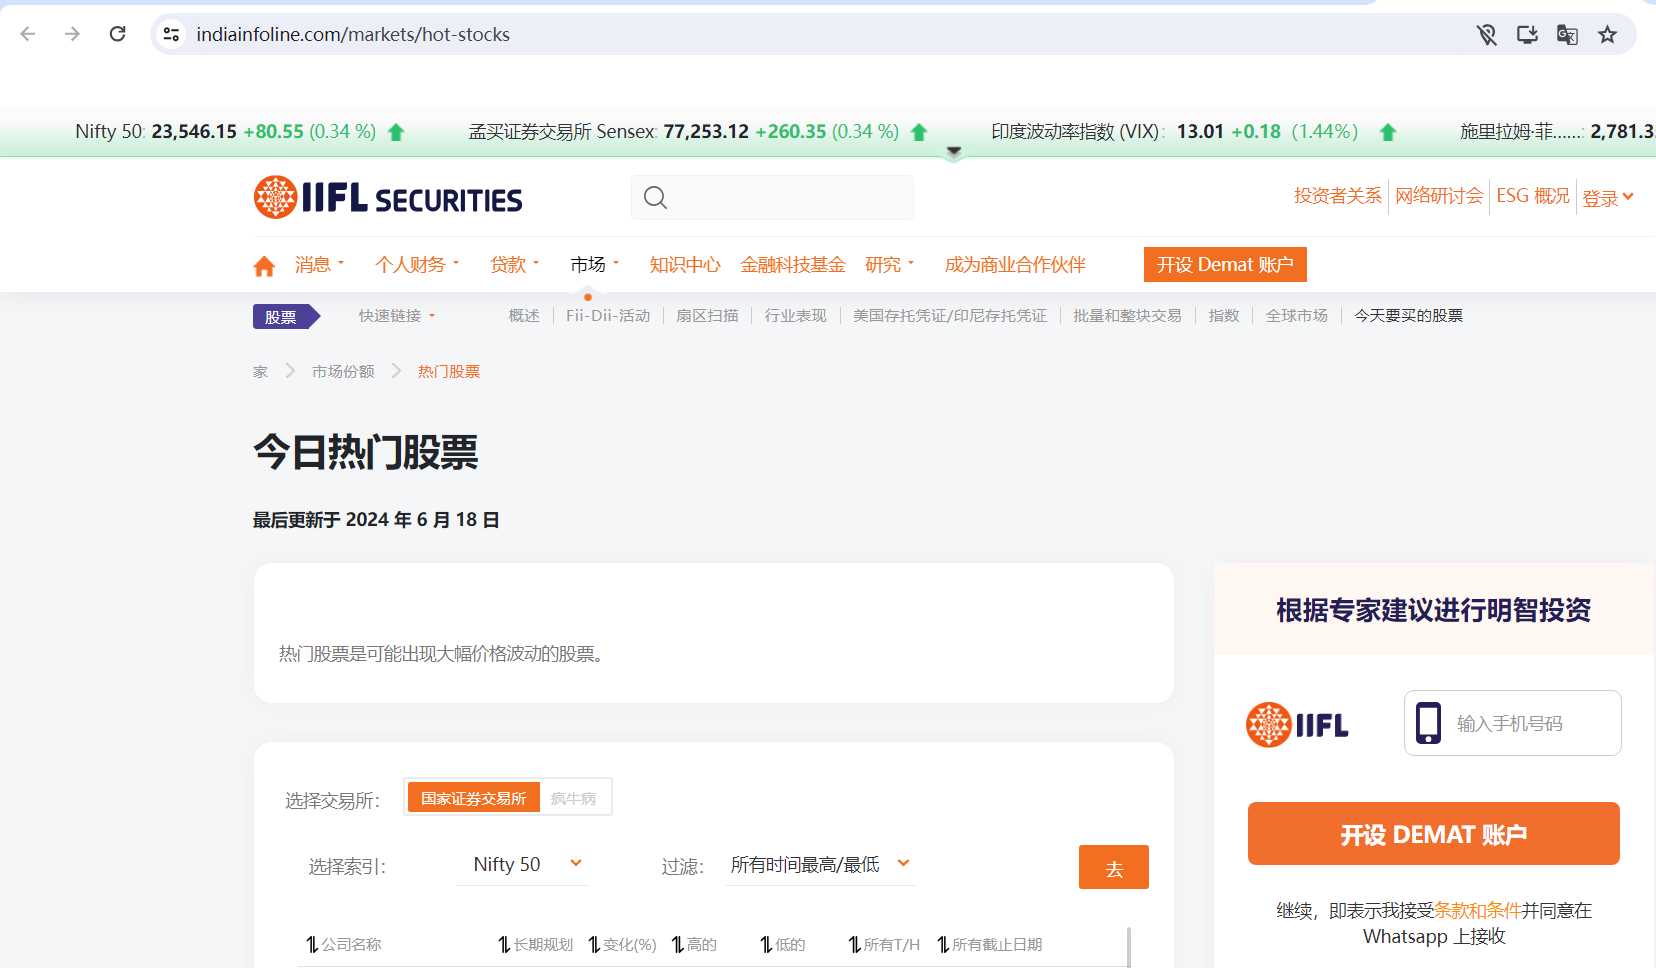This screenshot has width=1656, height=968.
Task: Expand the 贷款 menu
Action: point(514,264)
